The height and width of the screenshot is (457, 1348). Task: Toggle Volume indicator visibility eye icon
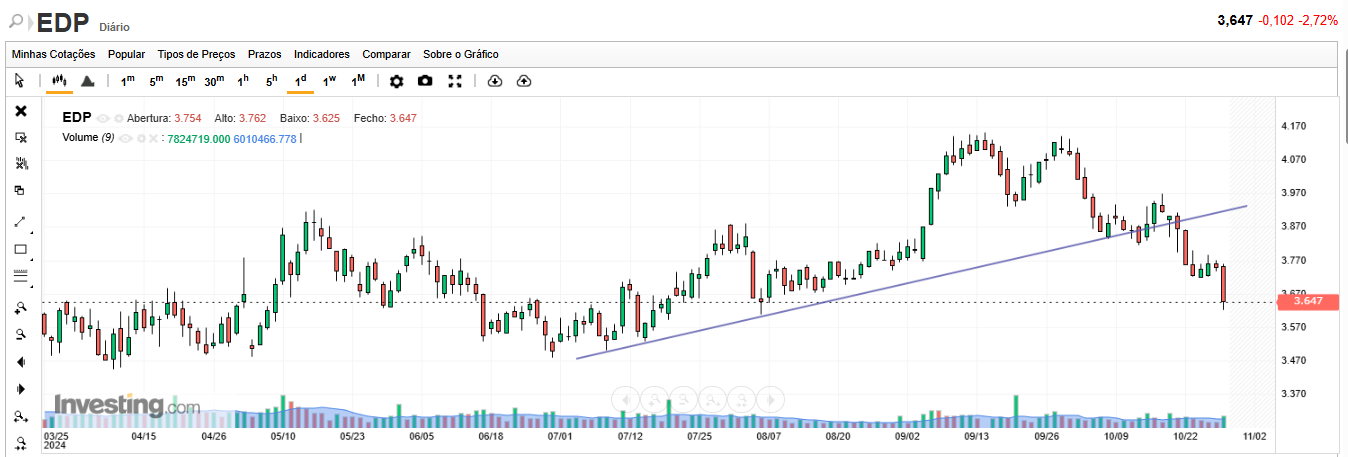tap(126, 138)
